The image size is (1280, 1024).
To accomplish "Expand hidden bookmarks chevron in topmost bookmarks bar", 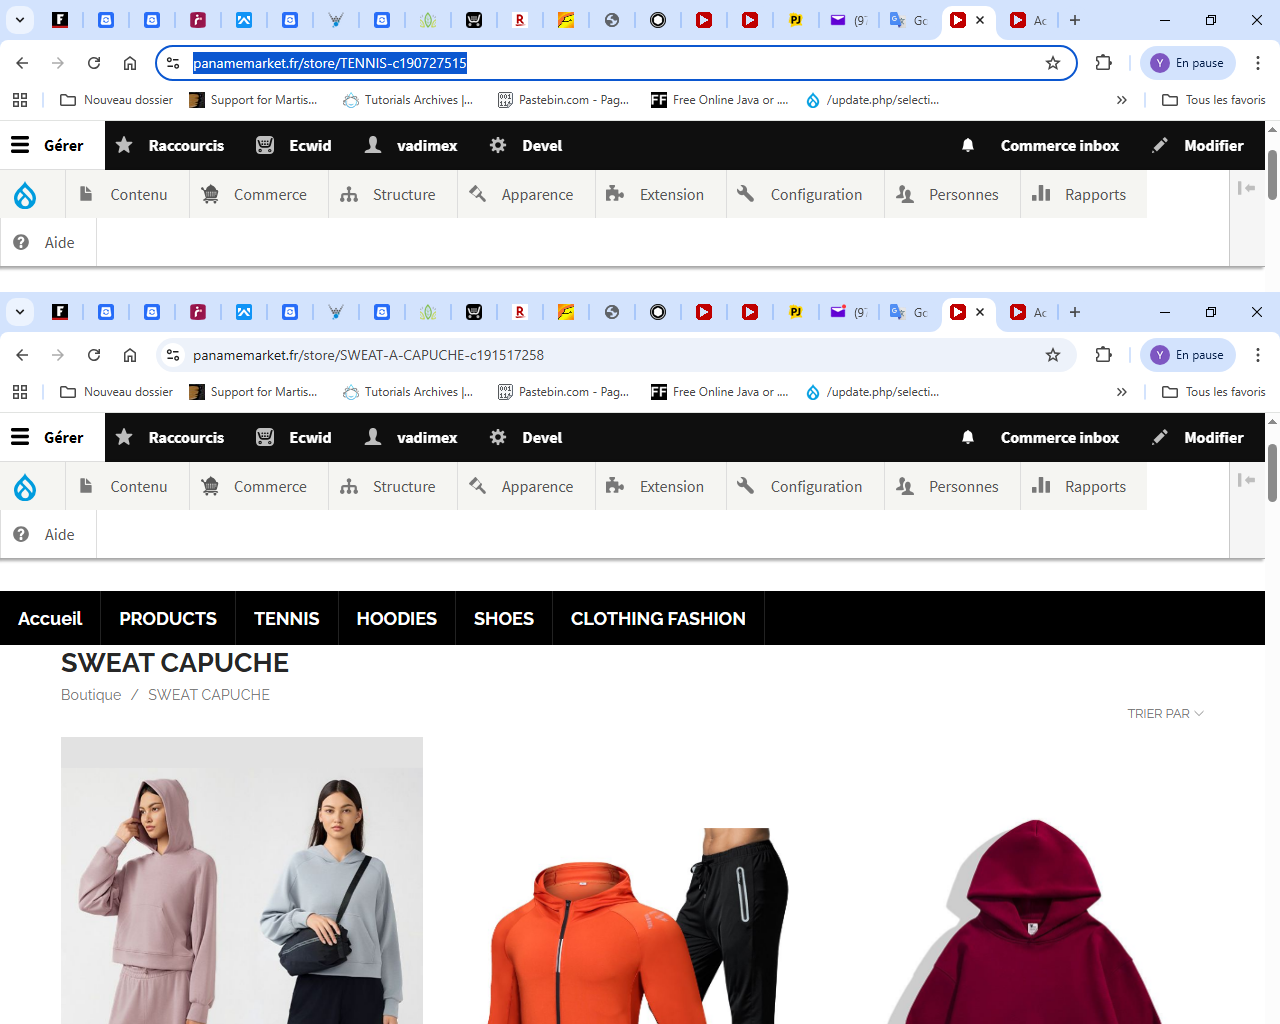I will [x=1122, y=100].
